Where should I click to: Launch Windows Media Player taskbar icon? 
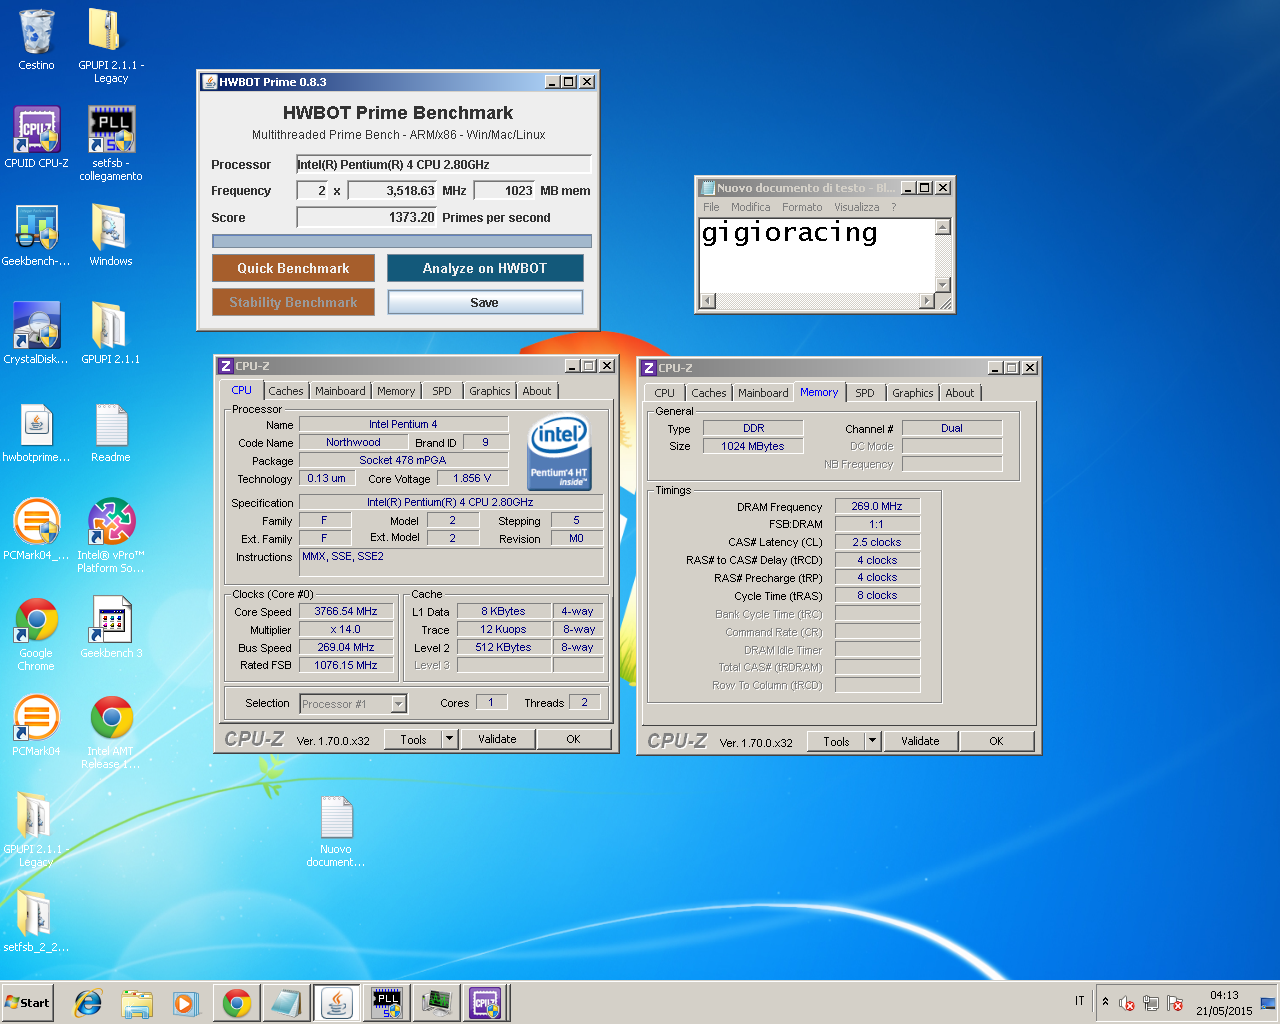(186, 1003)
